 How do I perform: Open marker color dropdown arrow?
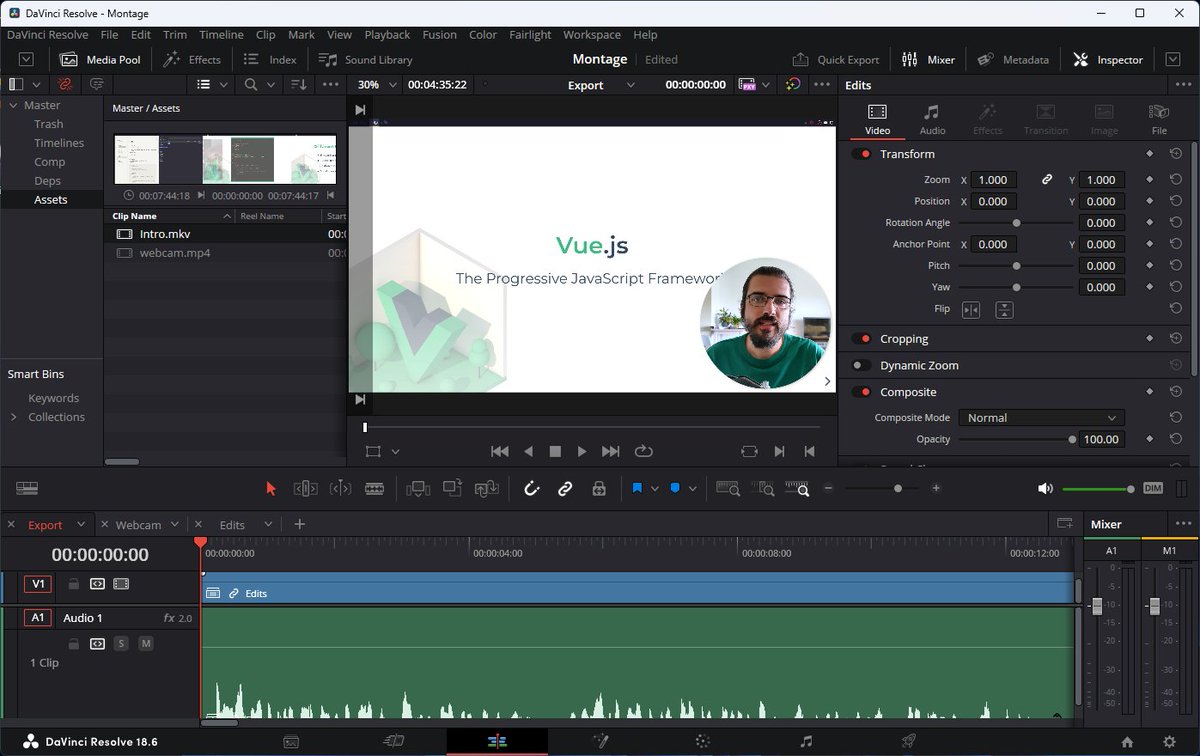(692, 488)
